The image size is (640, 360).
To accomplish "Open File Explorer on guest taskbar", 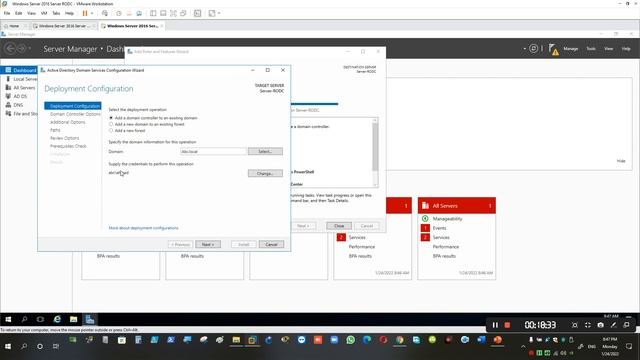I will [x=73, y=319].
